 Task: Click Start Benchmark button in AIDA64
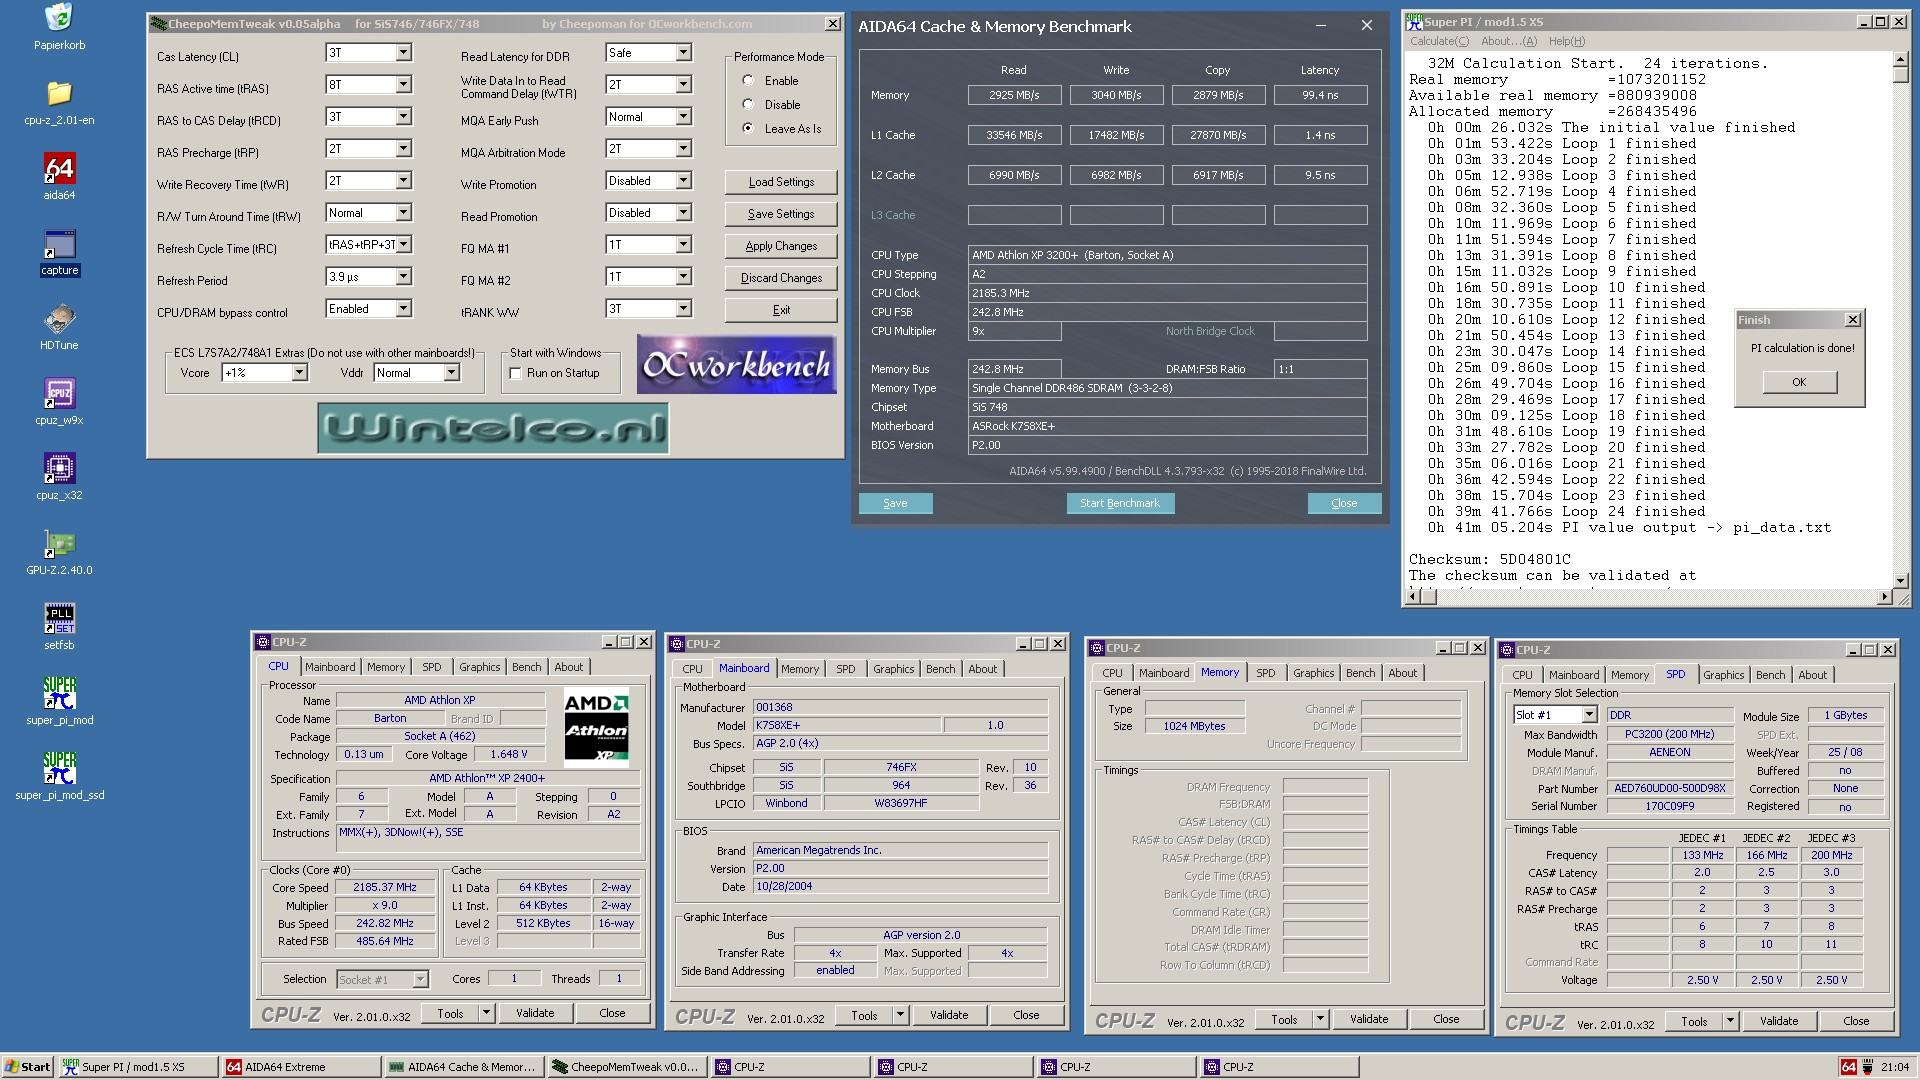[1118, 502]
